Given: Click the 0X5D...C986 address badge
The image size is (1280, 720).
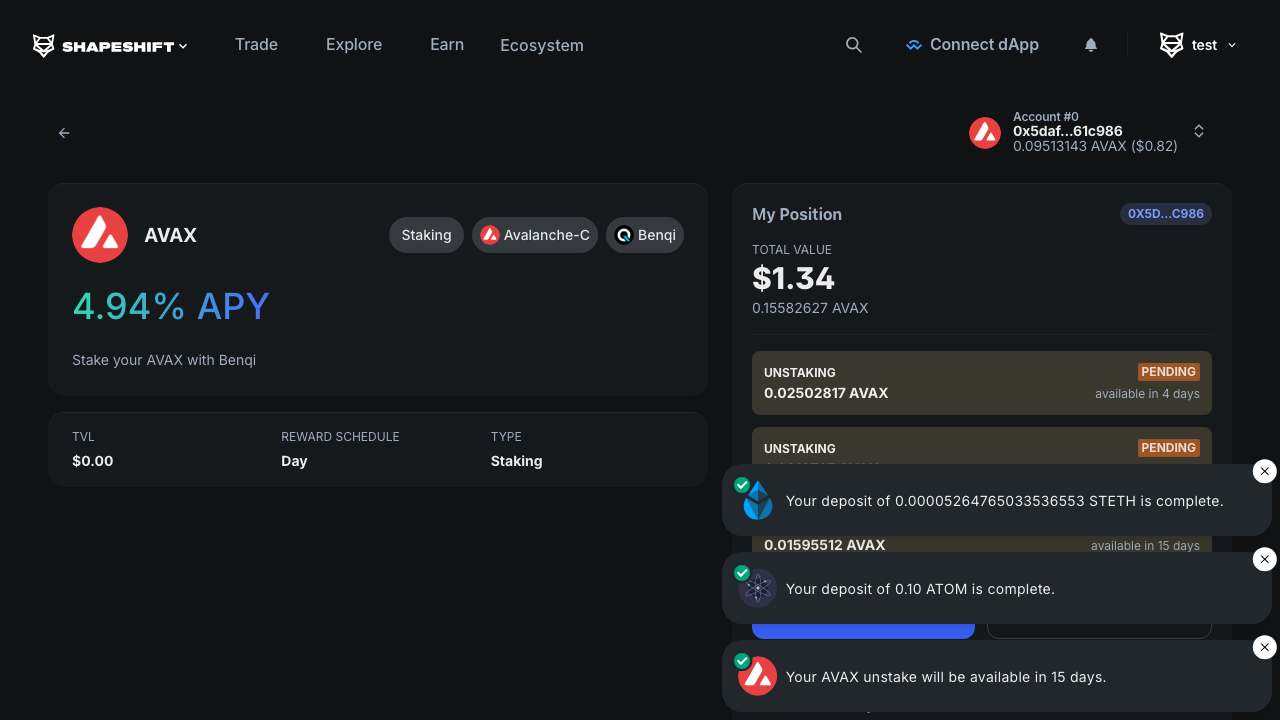Looking at the screenshot, I should pos(1165,214).
